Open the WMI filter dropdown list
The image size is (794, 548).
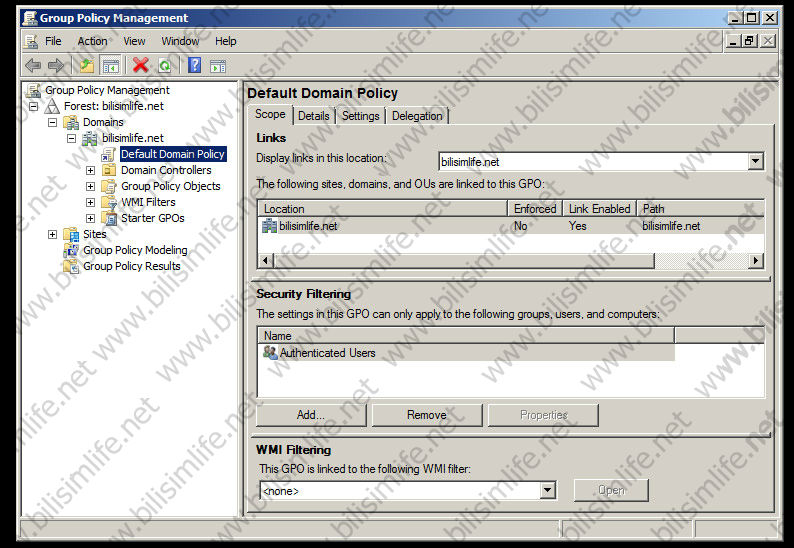coord(547,490)
